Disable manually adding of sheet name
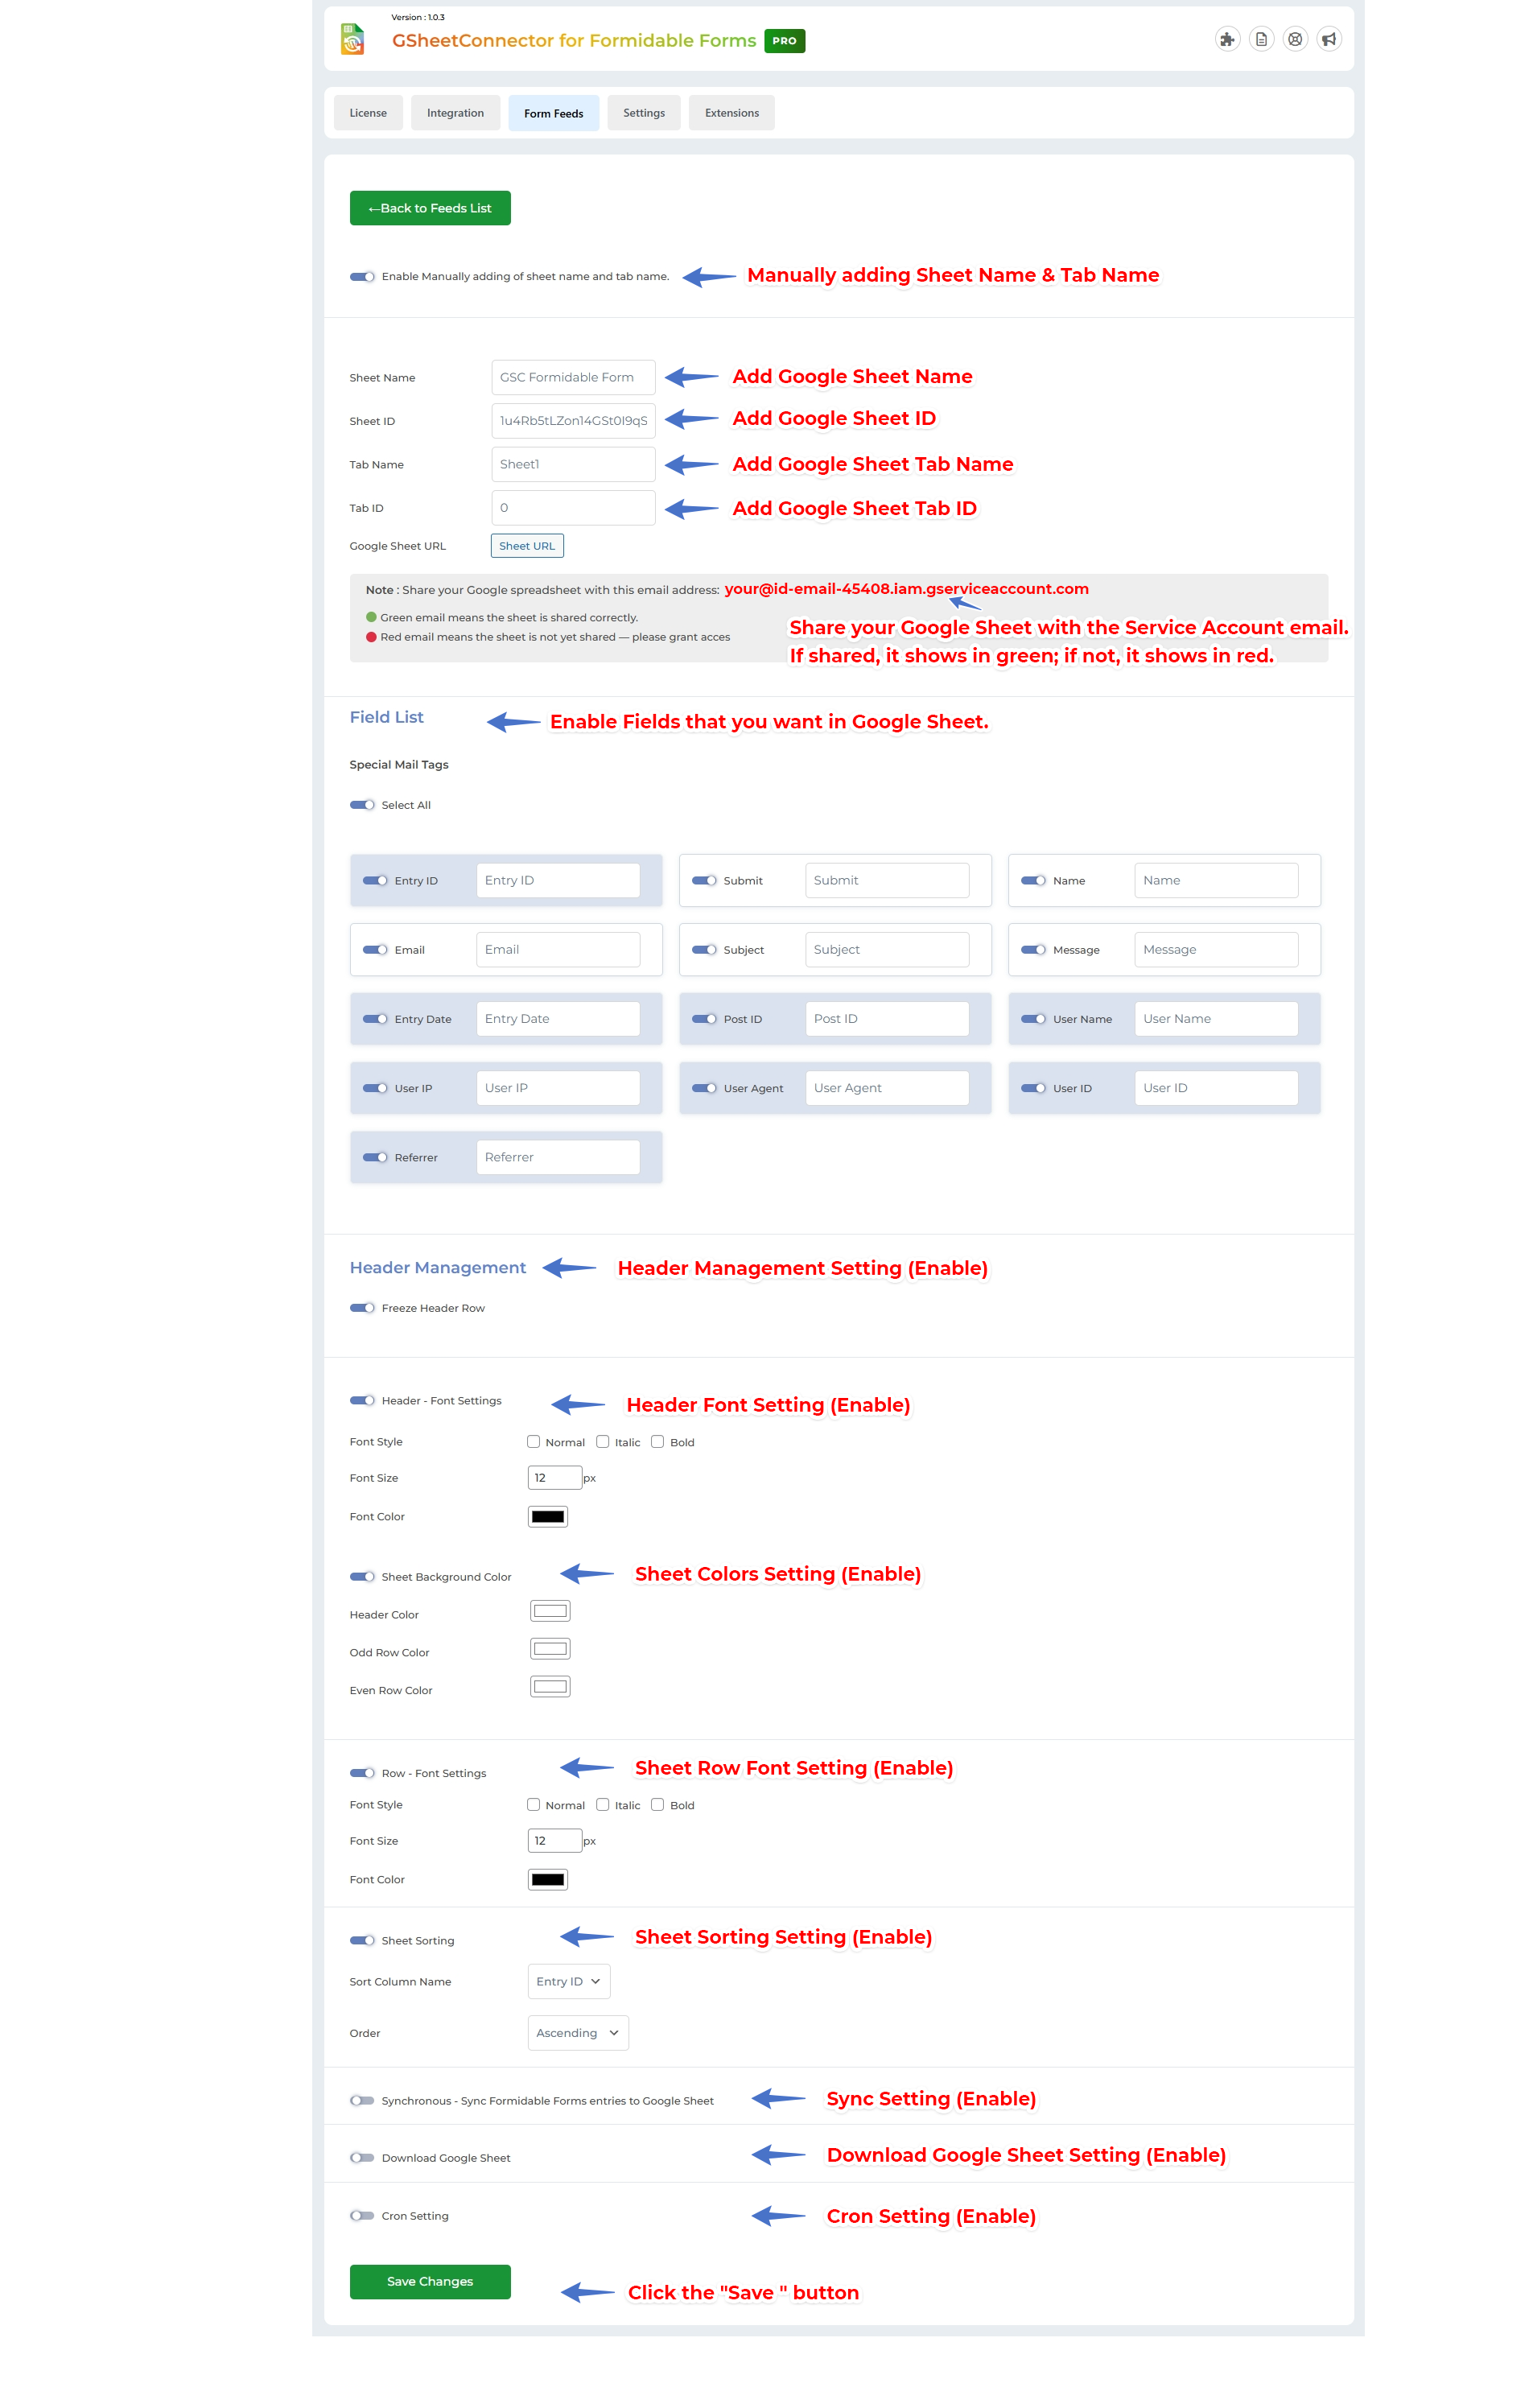The image size is (1533, 2408). 362,276
